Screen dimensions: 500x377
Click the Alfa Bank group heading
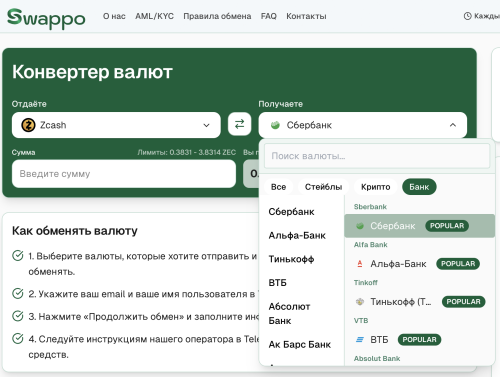pyautogui.click(x=370, y=245)
